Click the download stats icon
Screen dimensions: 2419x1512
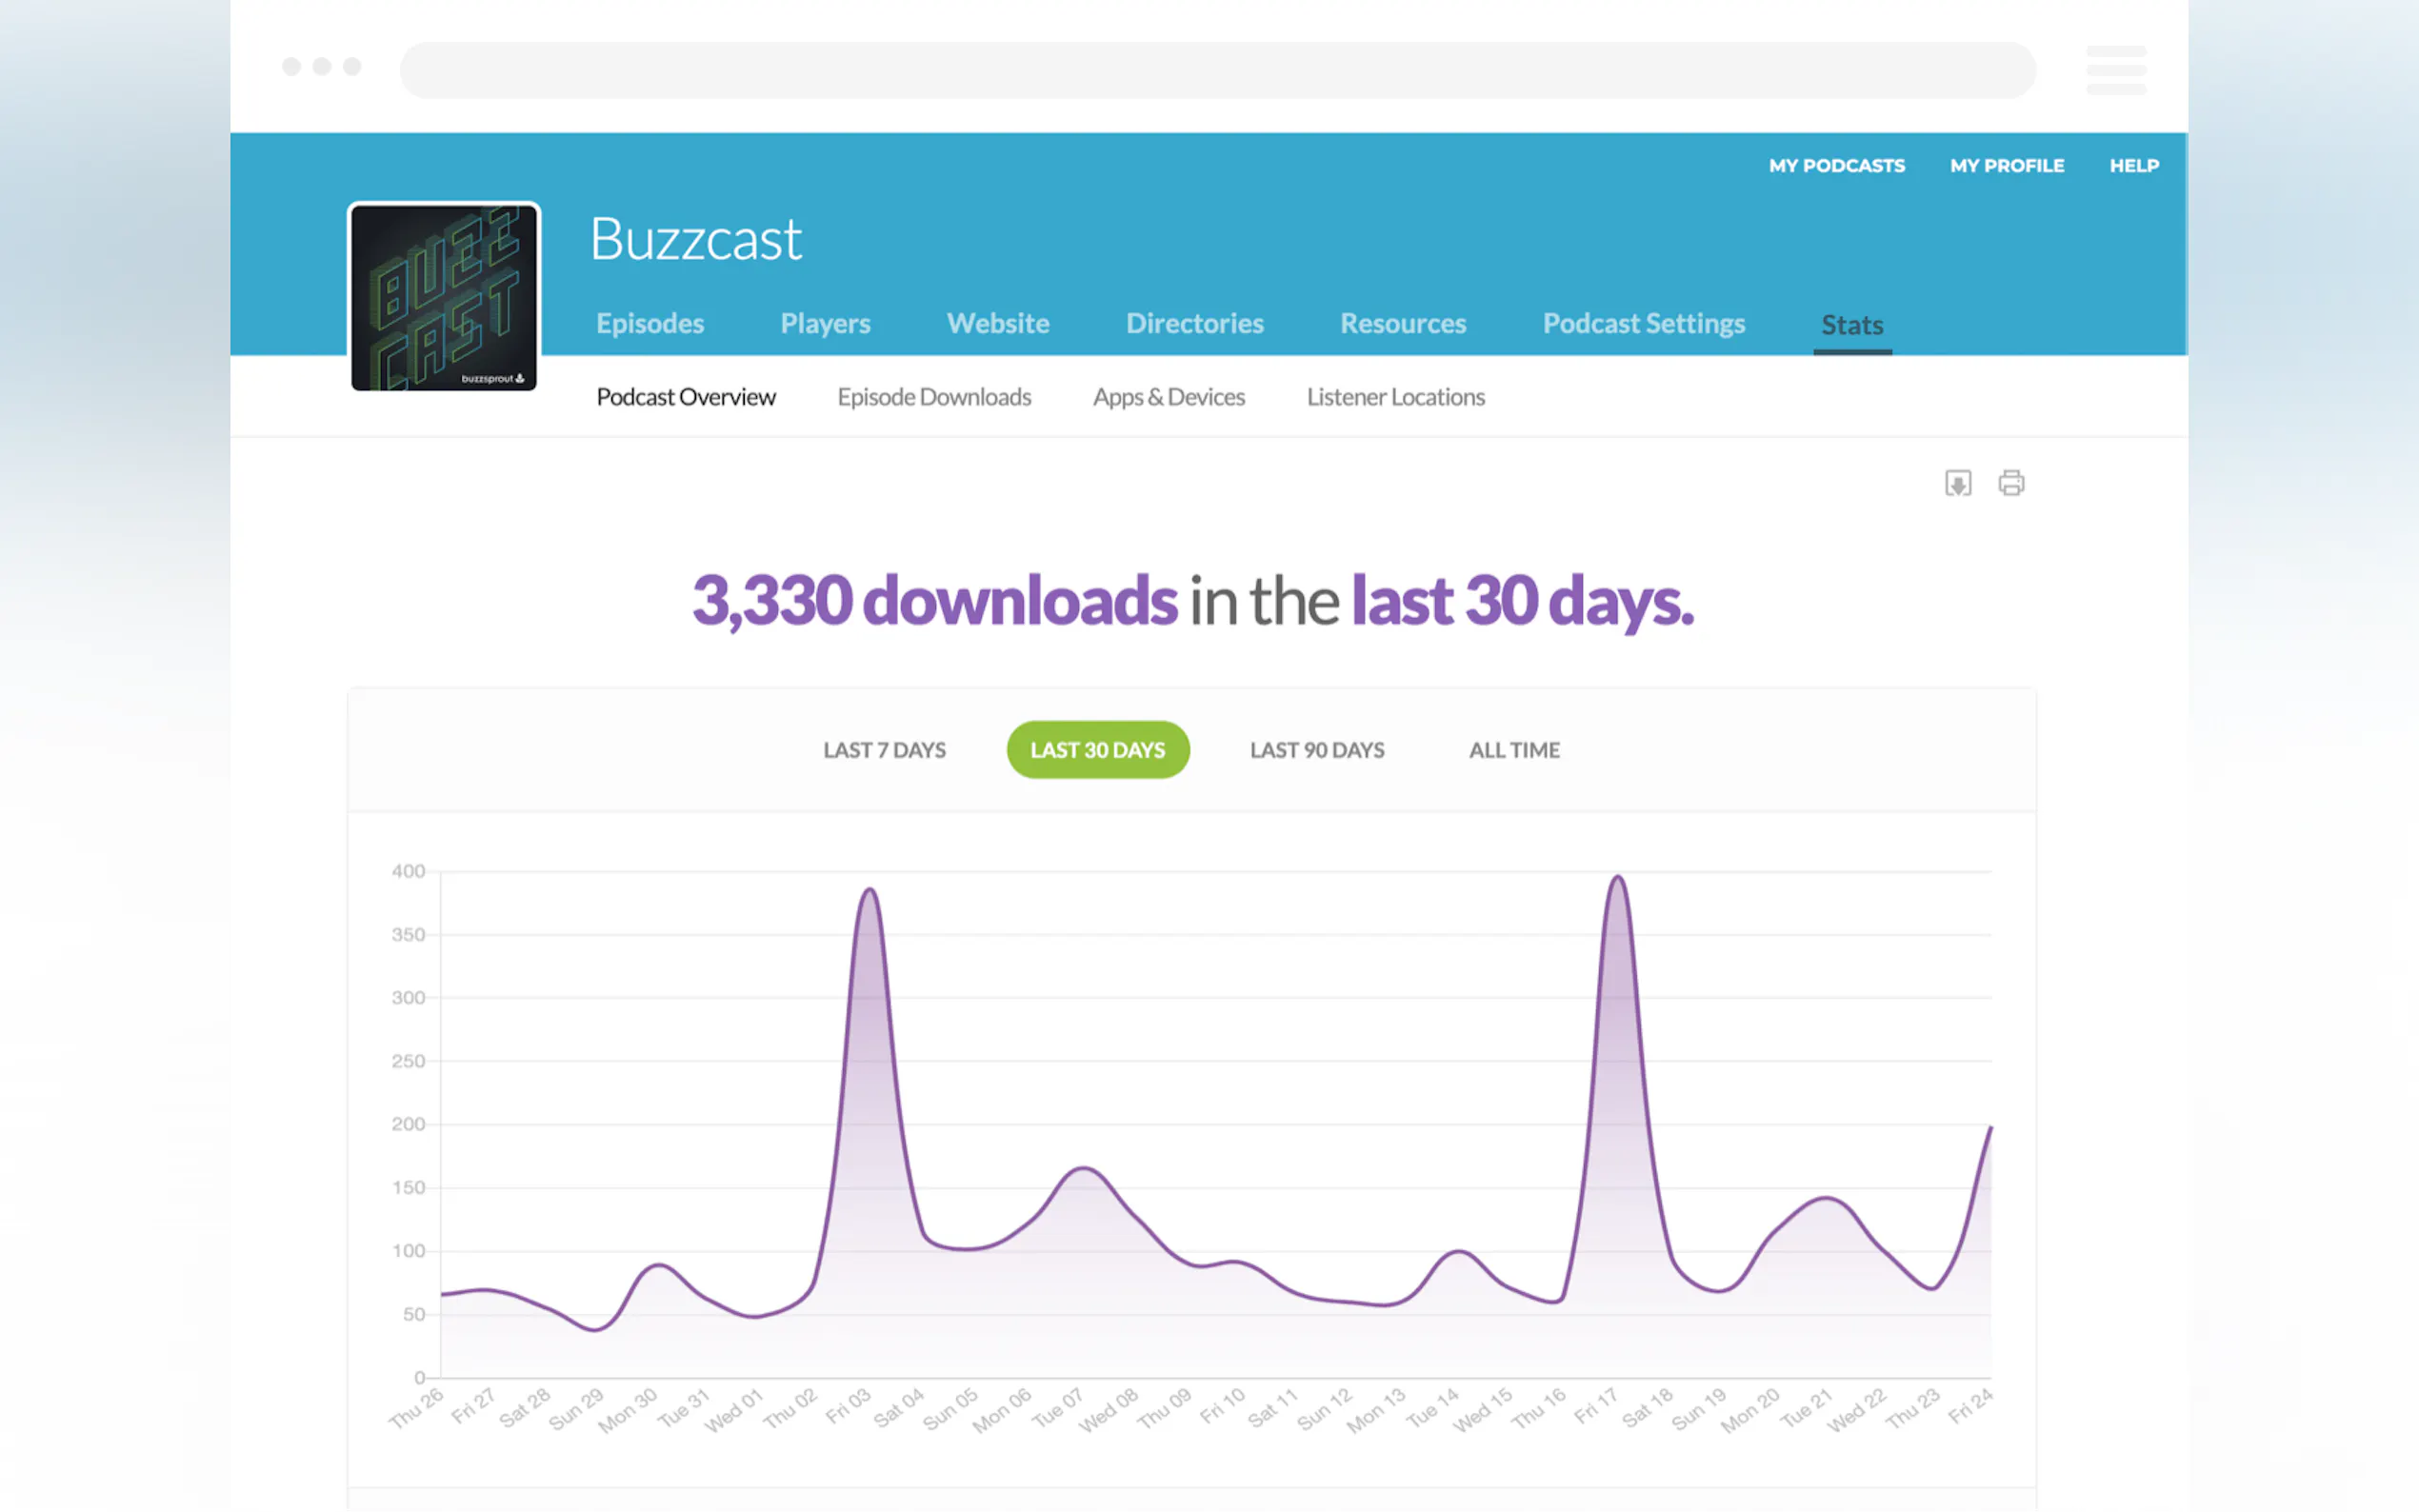click(1957, 483)
